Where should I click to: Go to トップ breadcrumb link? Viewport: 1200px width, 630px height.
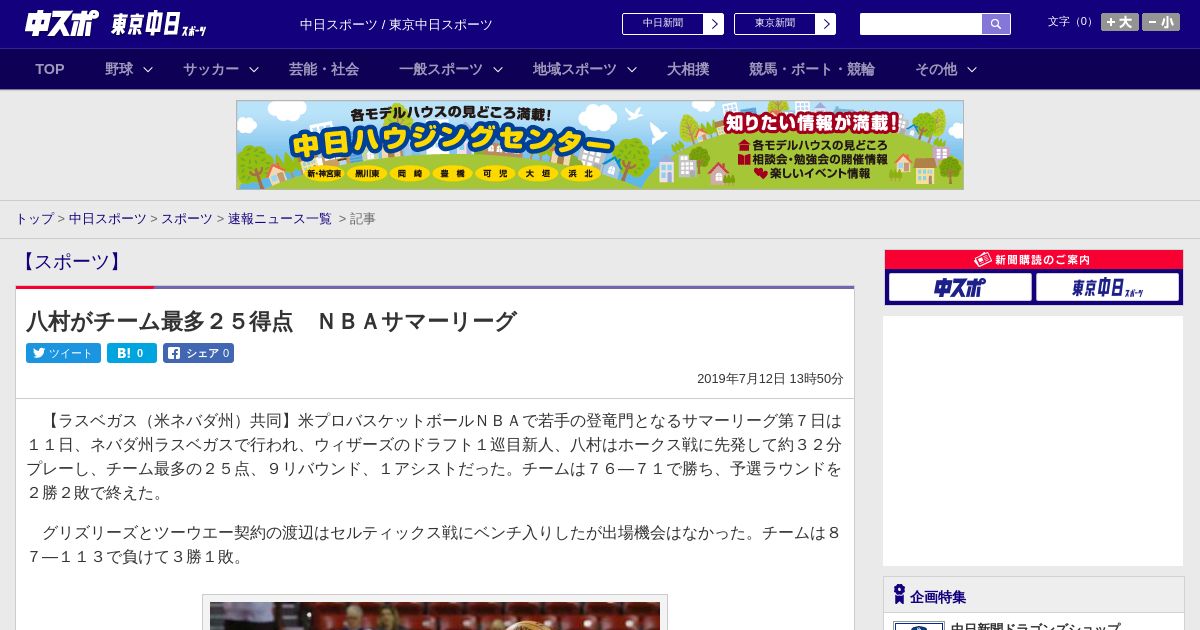pos(34,218)
